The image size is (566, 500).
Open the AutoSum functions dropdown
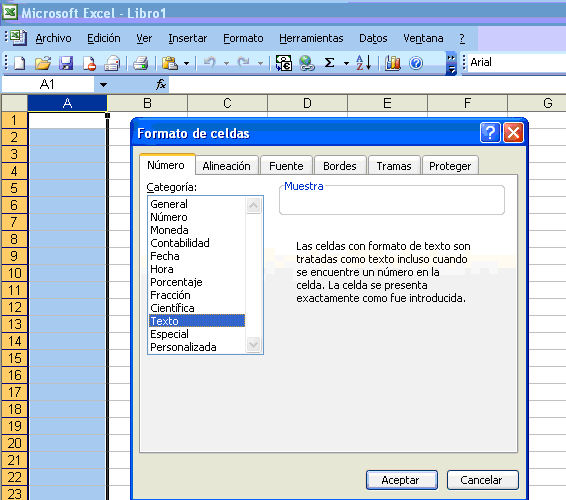tap(346, 64)
